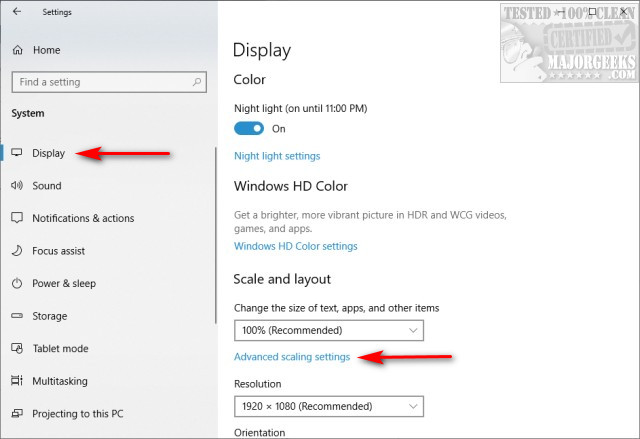This screenshot has width=640, height=439.
Task: Click the Notifications & actions icon
Action: tap(17, 218)
